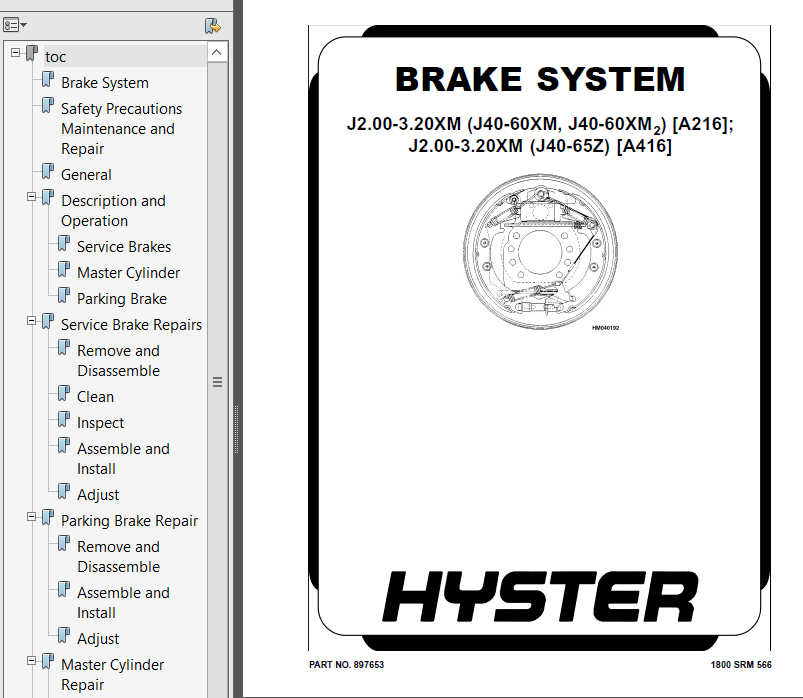This screenshot has height=698, width=803.
Task: Click the bookmark icon beside Parking Brake Repair
Action: point(48,517)
